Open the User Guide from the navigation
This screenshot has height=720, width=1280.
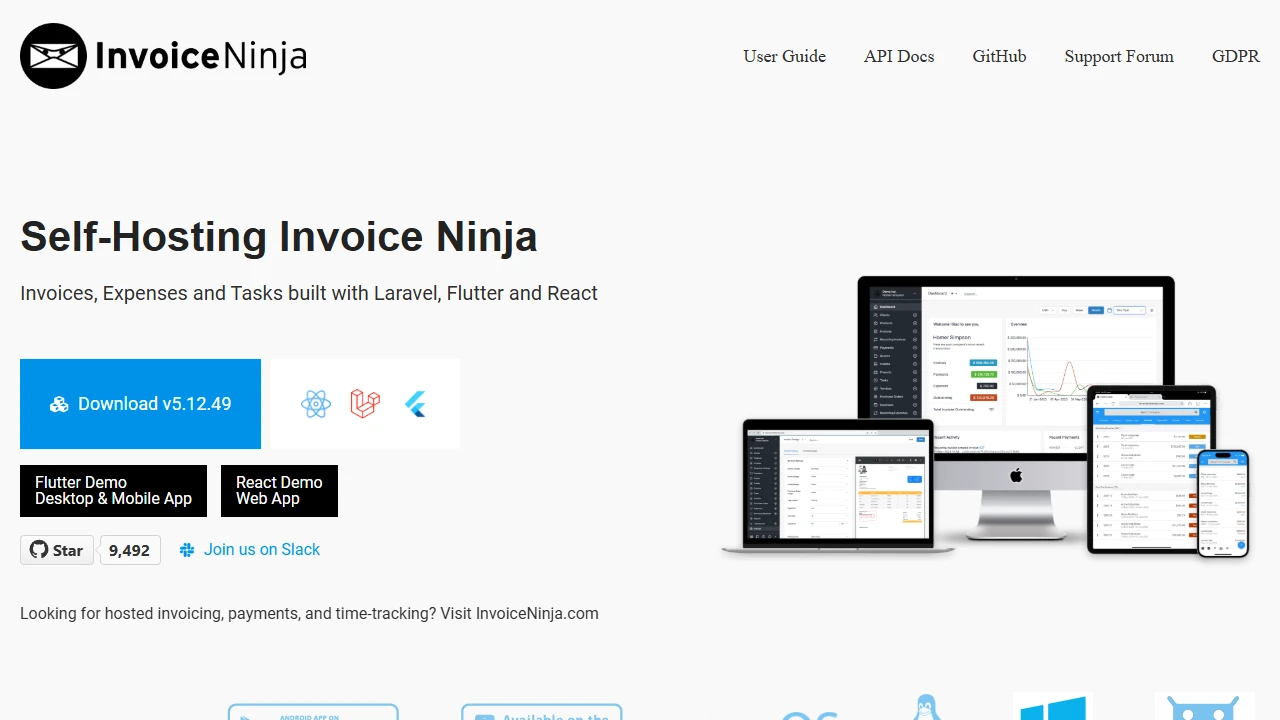(x=784, y=57)
